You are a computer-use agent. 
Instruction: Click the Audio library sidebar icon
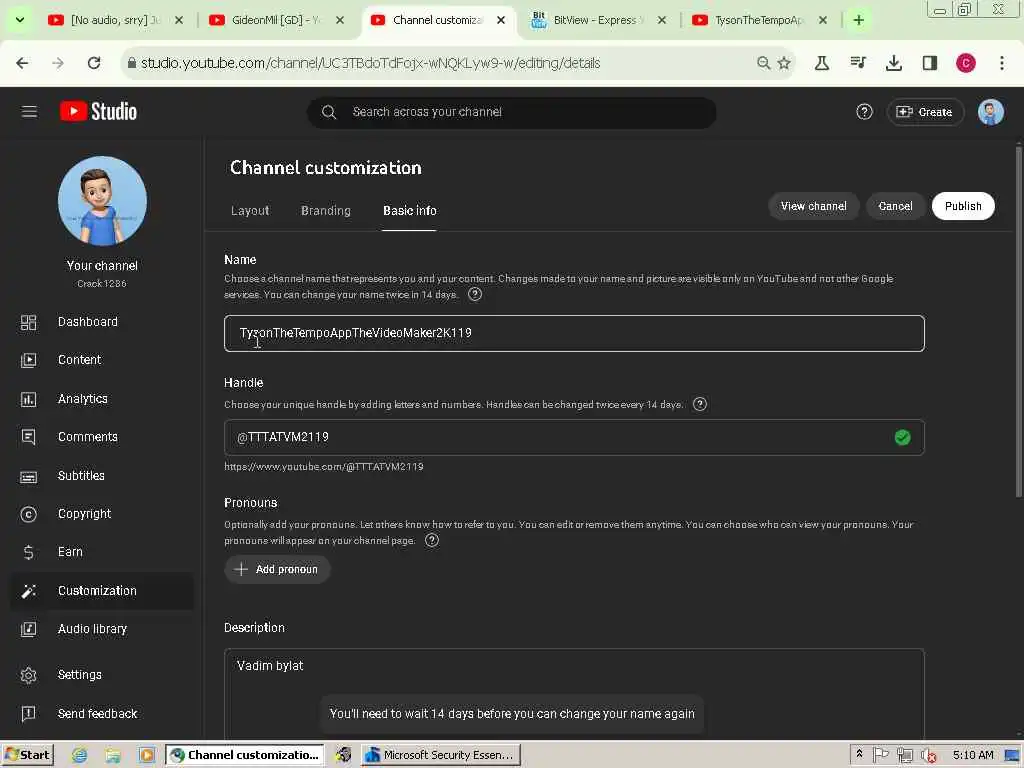point(28,629)
